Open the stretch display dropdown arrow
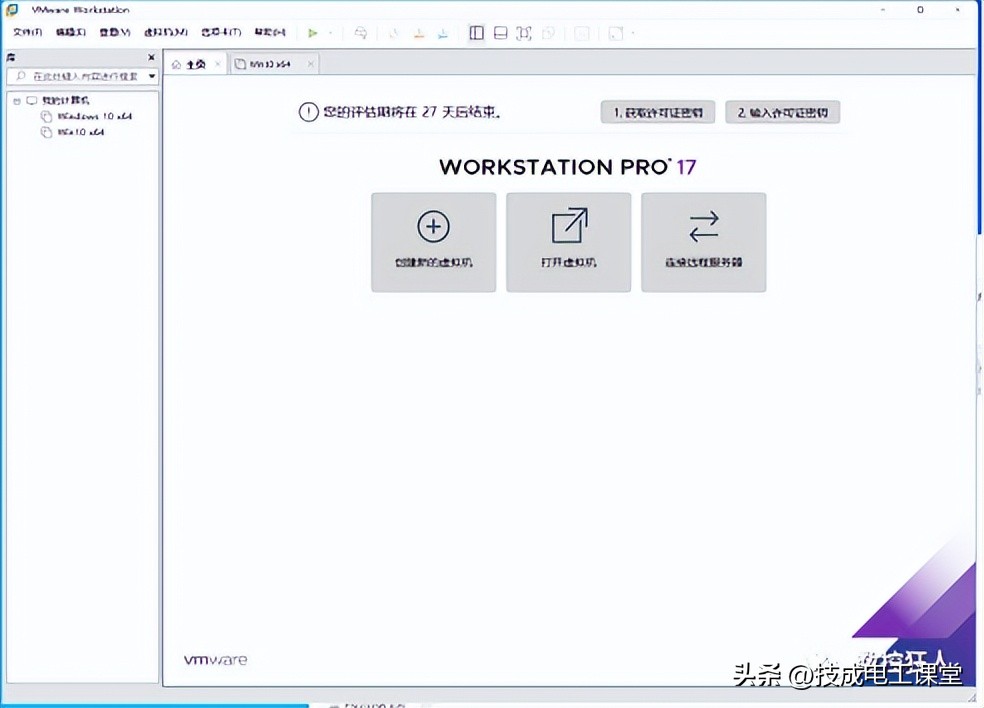Viewport: 984px width, 708px height. point(633,33)
